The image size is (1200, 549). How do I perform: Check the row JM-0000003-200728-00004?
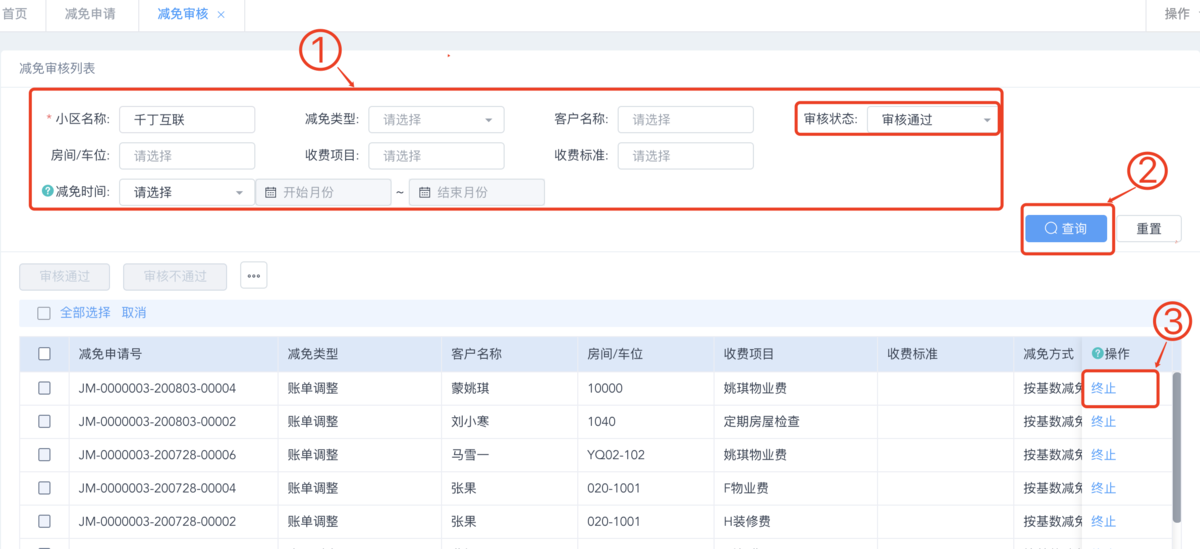pyautogui.click(x=44, y=488)
